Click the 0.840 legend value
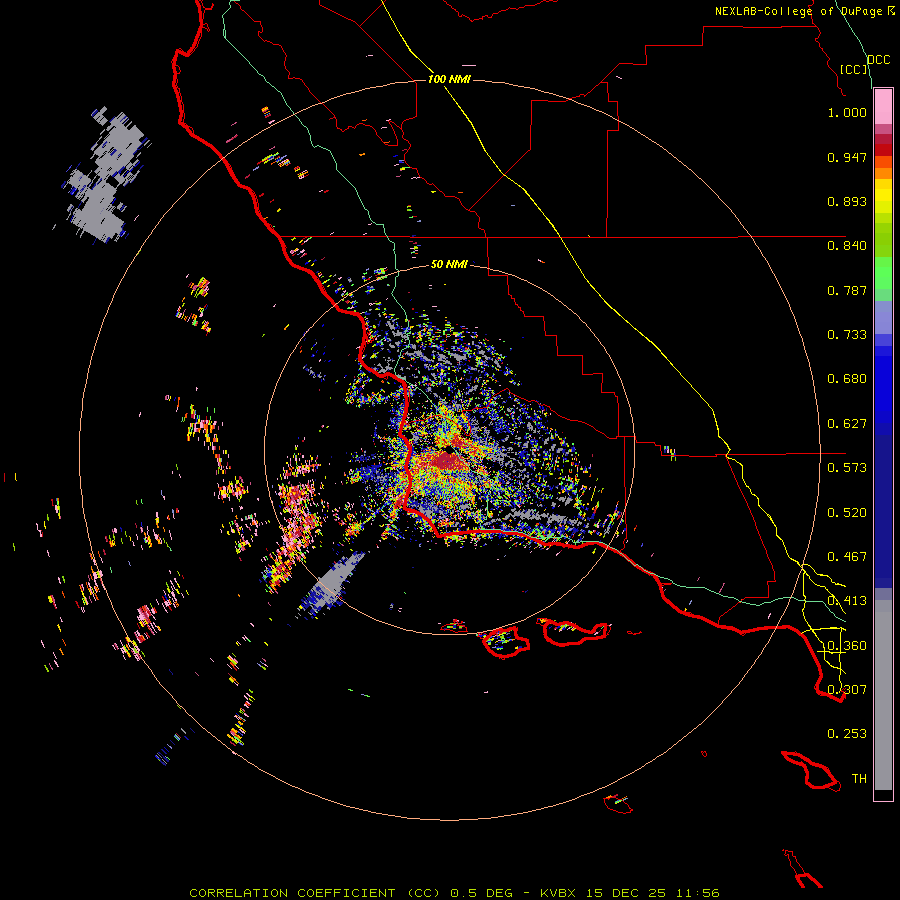 (847, 246)
